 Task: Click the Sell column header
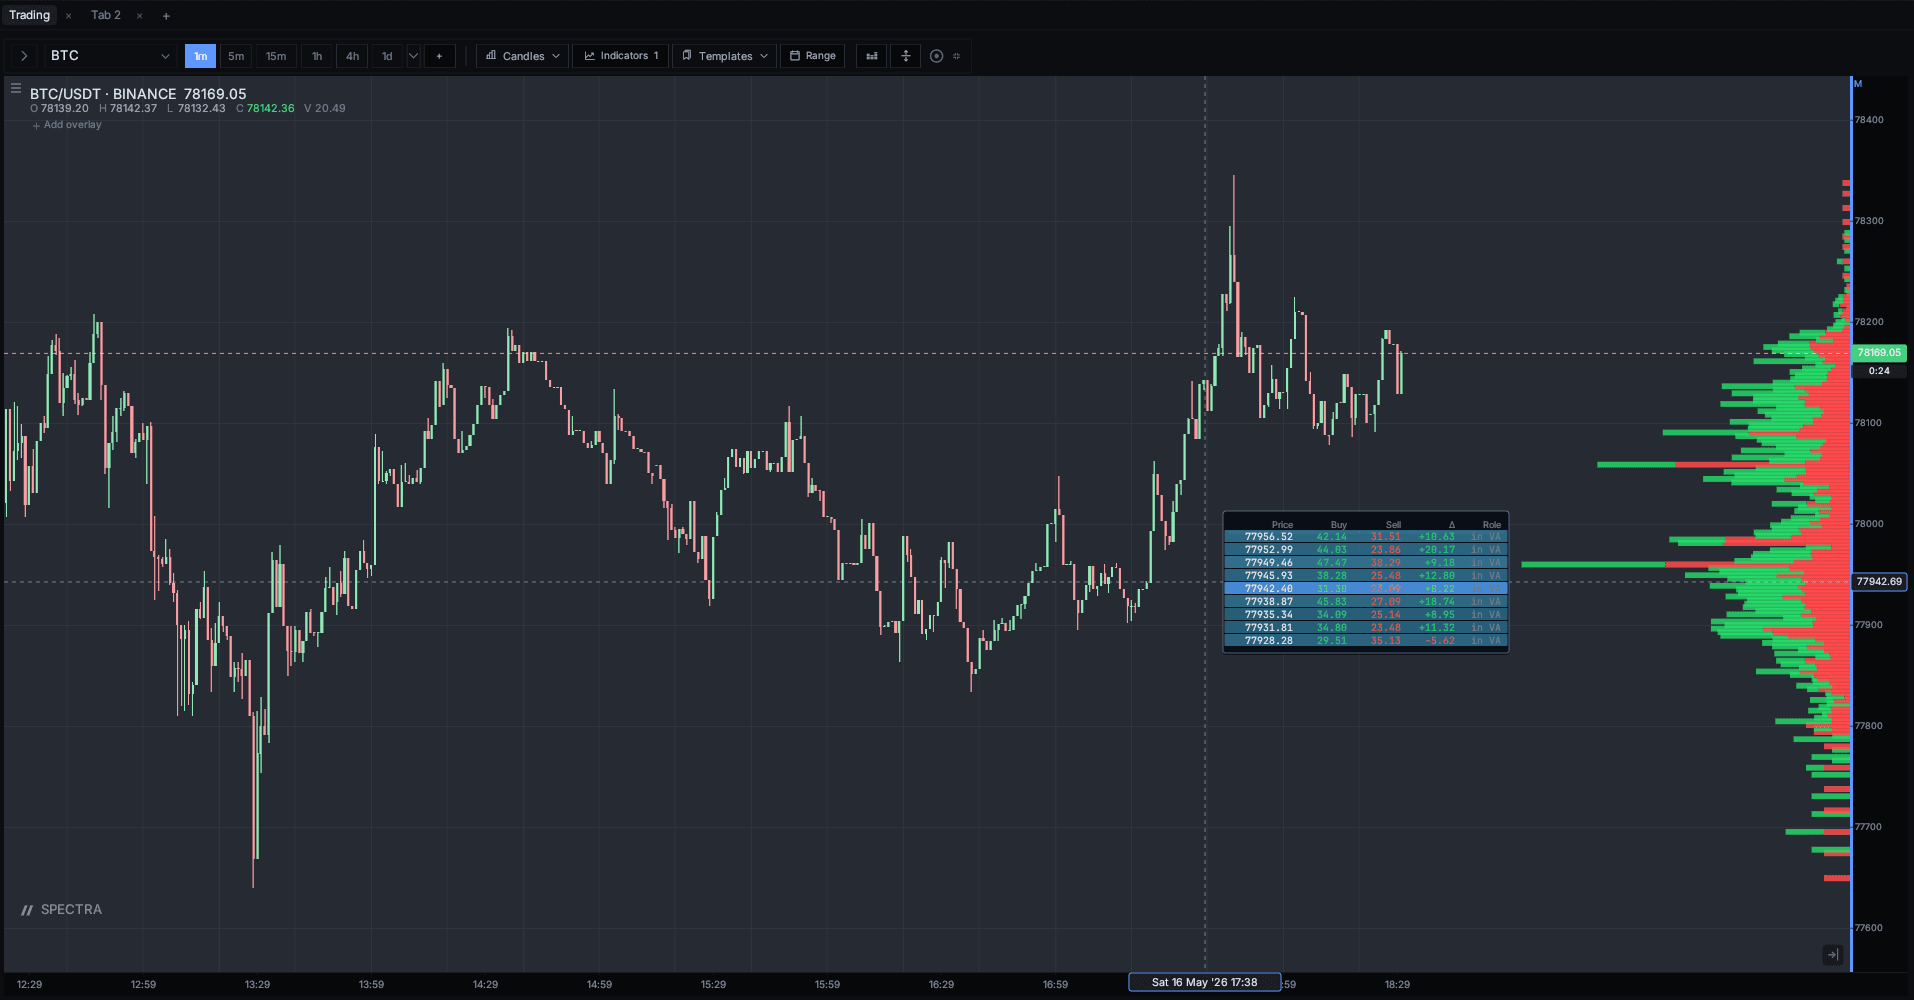(1393, 525)
